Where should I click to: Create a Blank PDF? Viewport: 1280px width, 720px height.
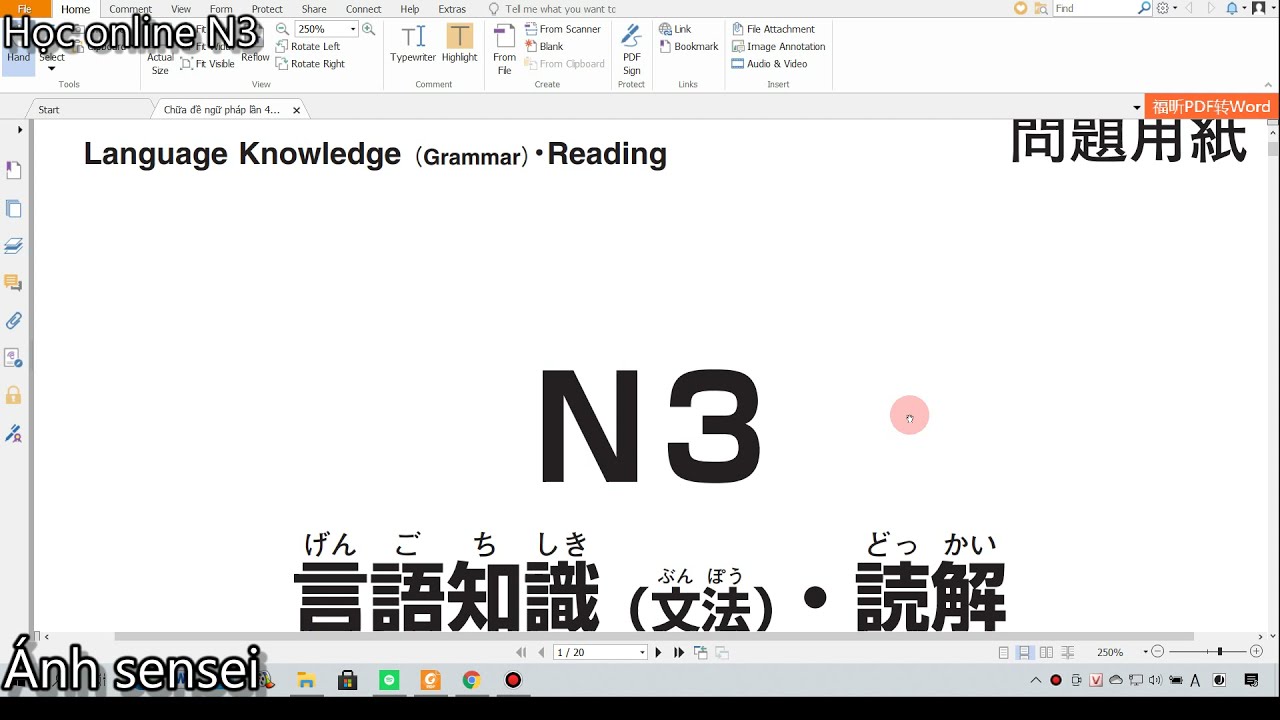click(x=544, y=46)
